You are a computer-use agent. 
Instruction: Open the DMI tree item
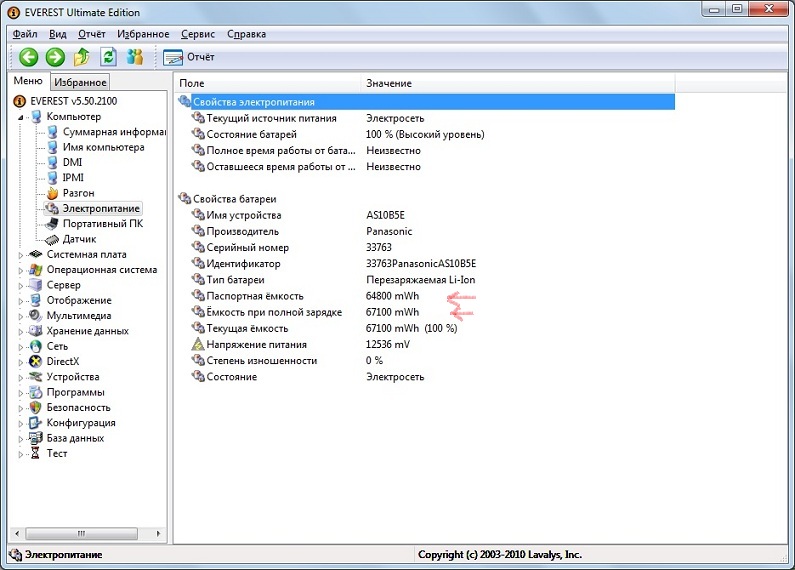[72, 162]
